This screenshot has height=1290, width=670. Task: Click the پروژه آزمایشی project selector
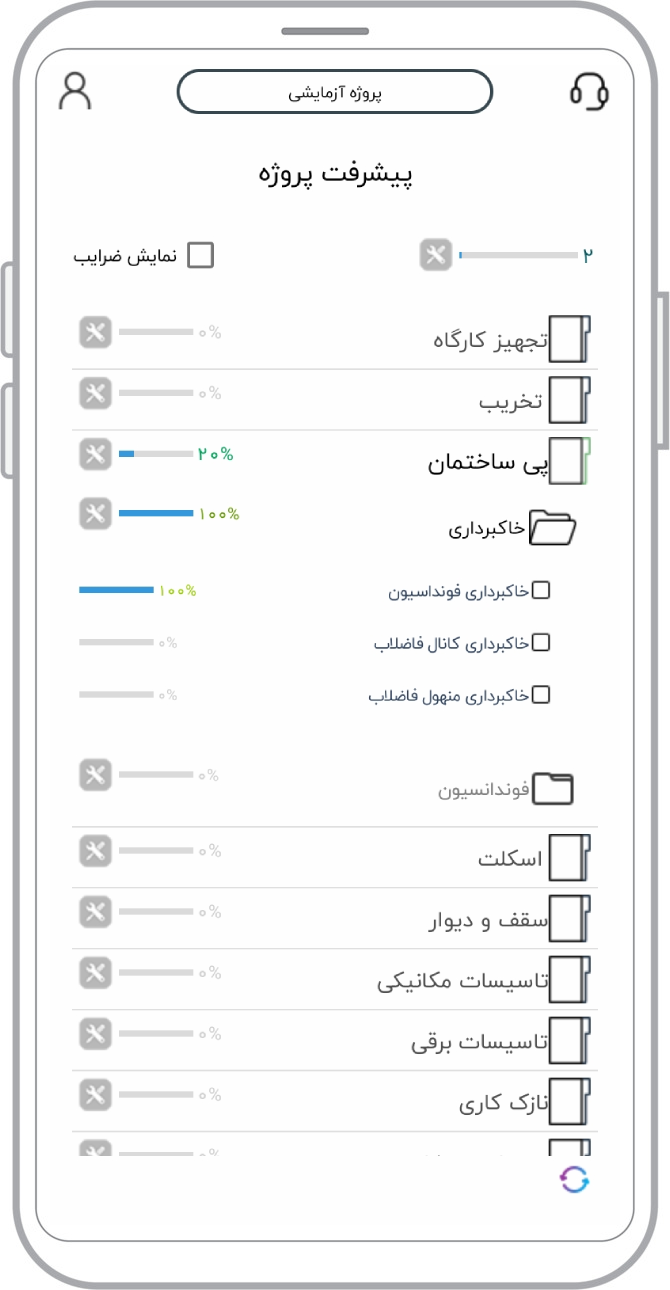[x=335, y=92]
